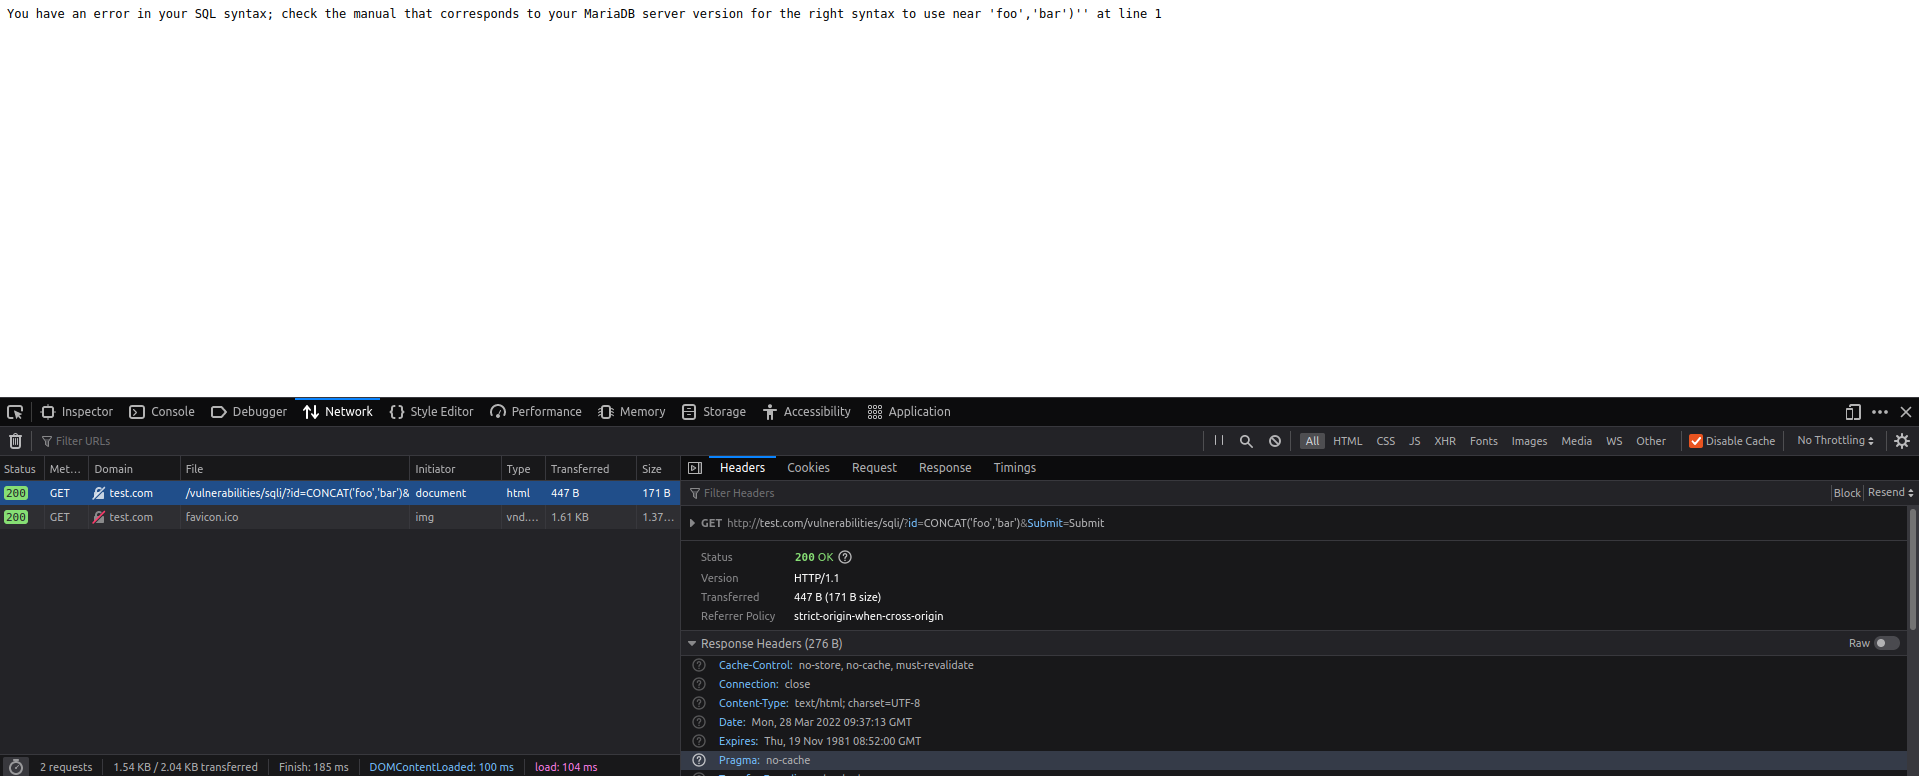Switch to the Headers tab
The height and width of the screenshot is (776, 1919).
pyautogui.click(x=742, y=468)
